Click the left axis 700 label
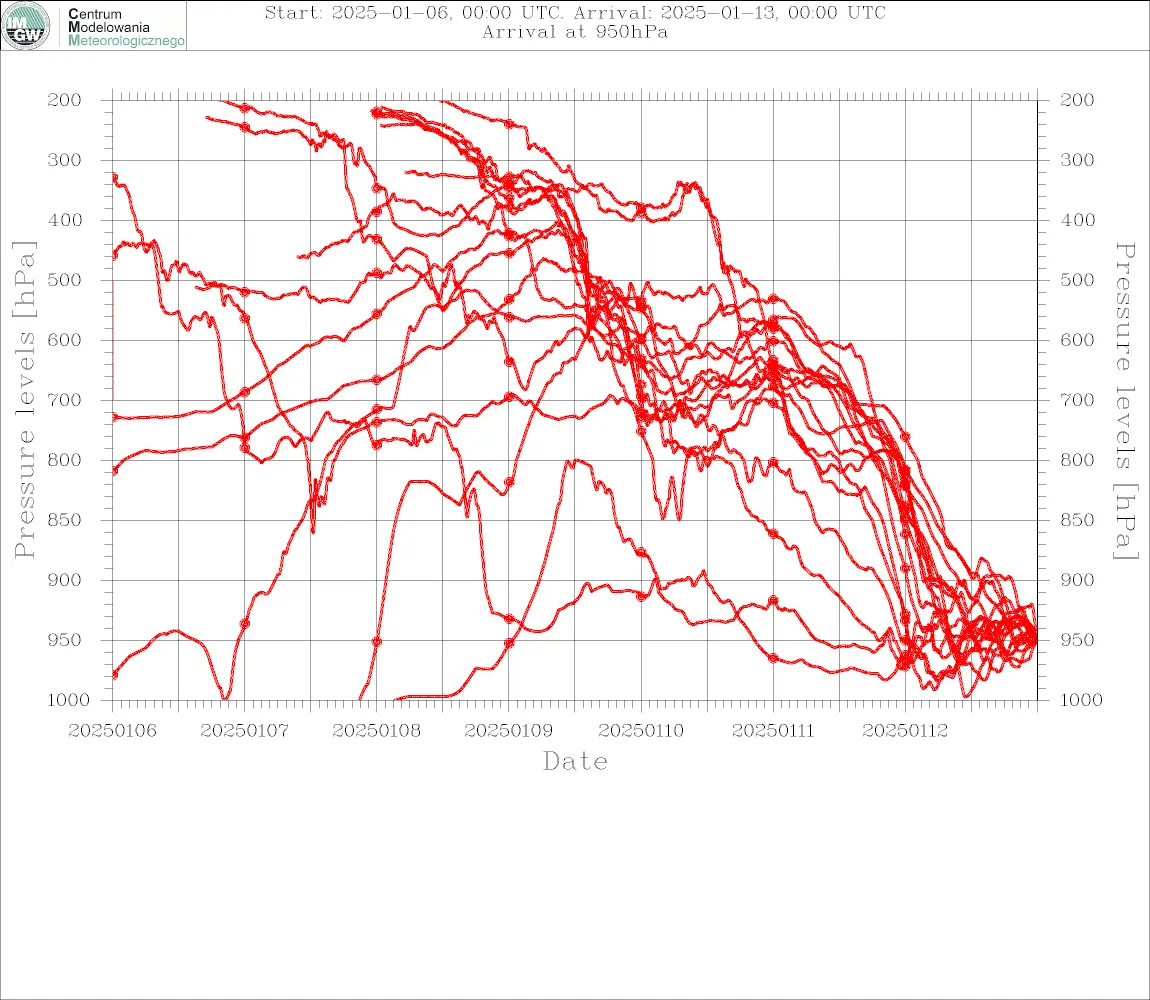 click(65, 401)
